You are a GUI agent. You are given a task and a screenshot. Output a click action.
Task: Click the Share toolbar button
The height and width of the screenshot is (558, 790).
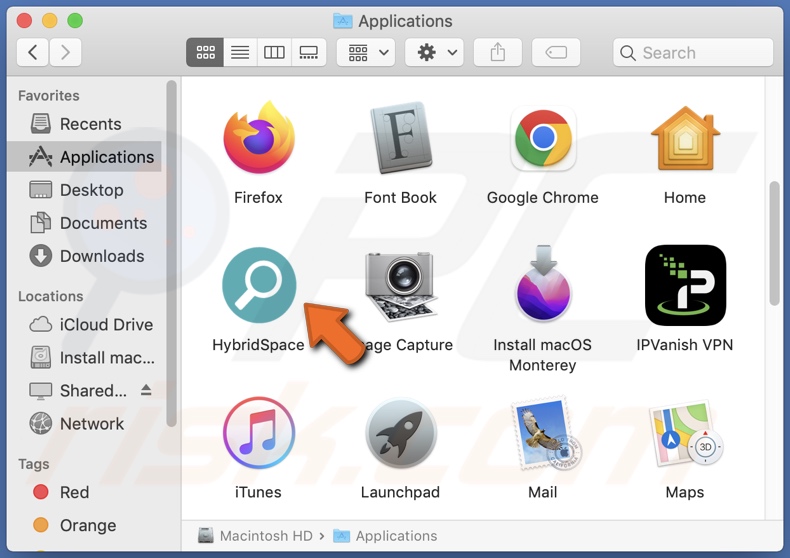(x=498, y=52)
